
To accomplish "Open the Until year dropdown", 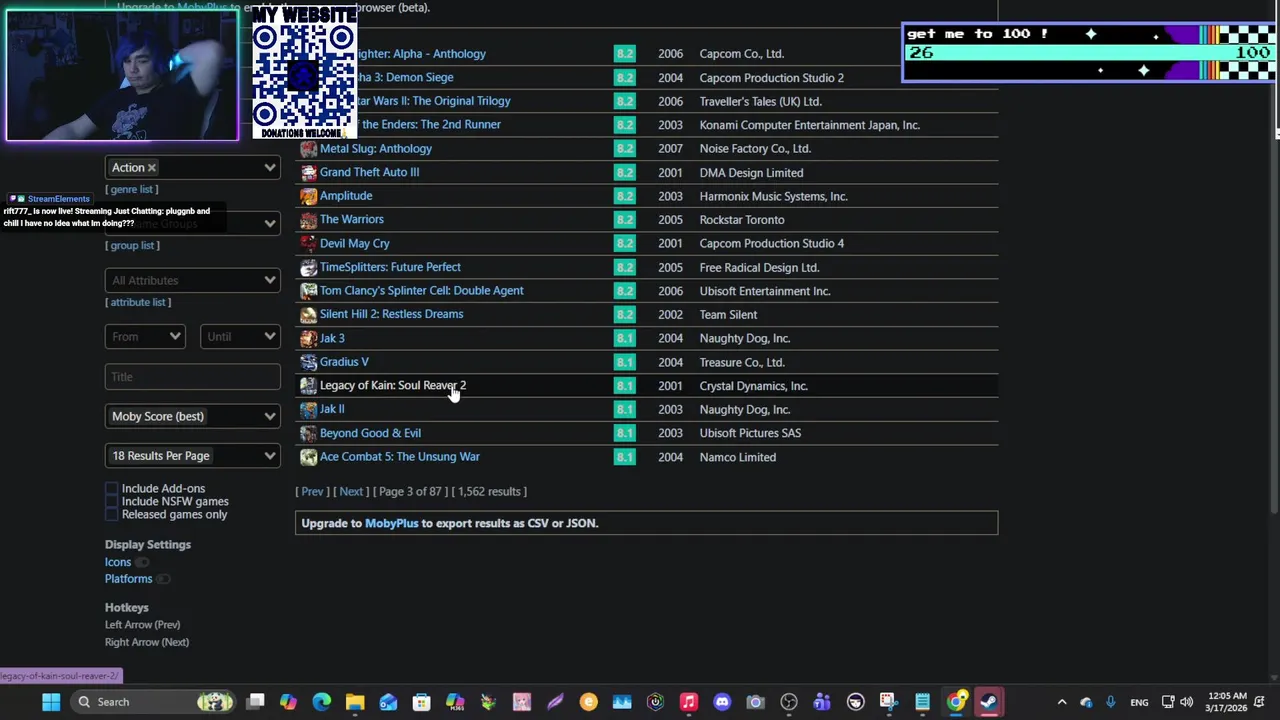I will pos(240,337).
